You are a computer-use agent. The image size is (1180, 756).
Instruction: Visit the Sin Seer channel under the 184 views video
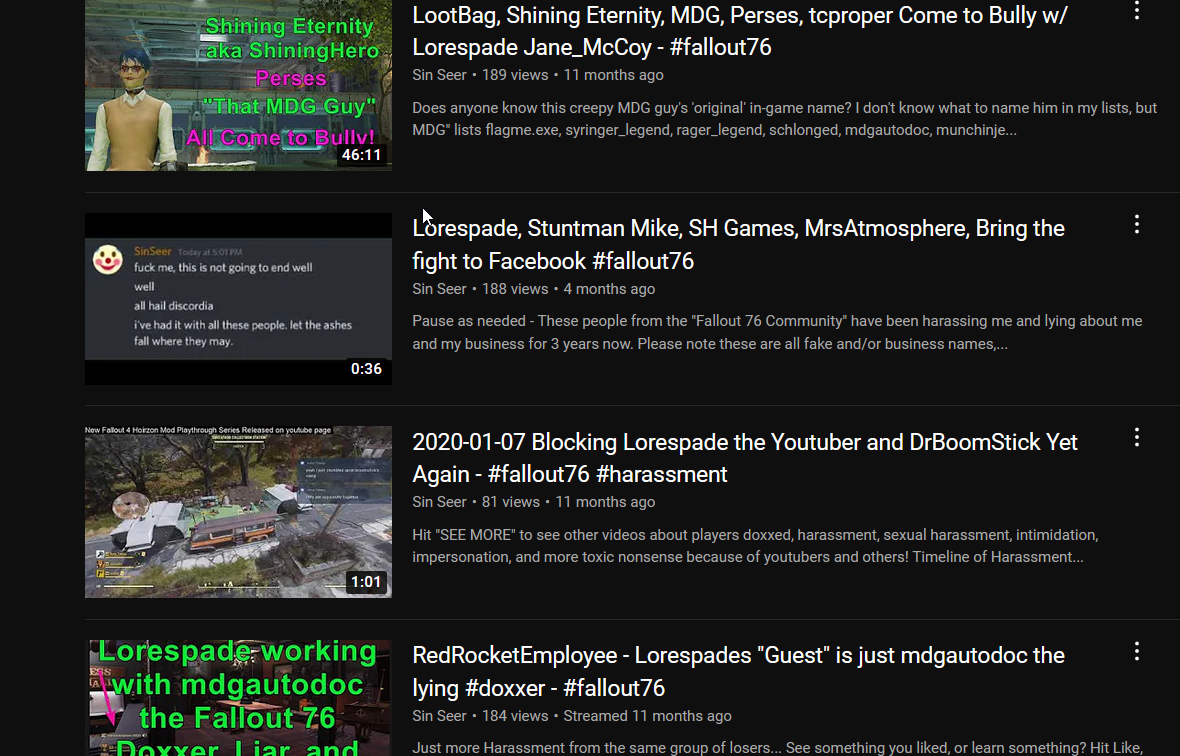pyautogui.click(x=439, y=716)
